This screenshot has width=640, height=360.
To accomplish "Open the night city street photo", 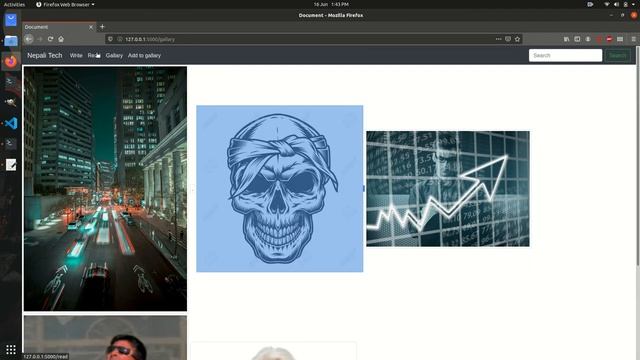I will click(105, 189).
